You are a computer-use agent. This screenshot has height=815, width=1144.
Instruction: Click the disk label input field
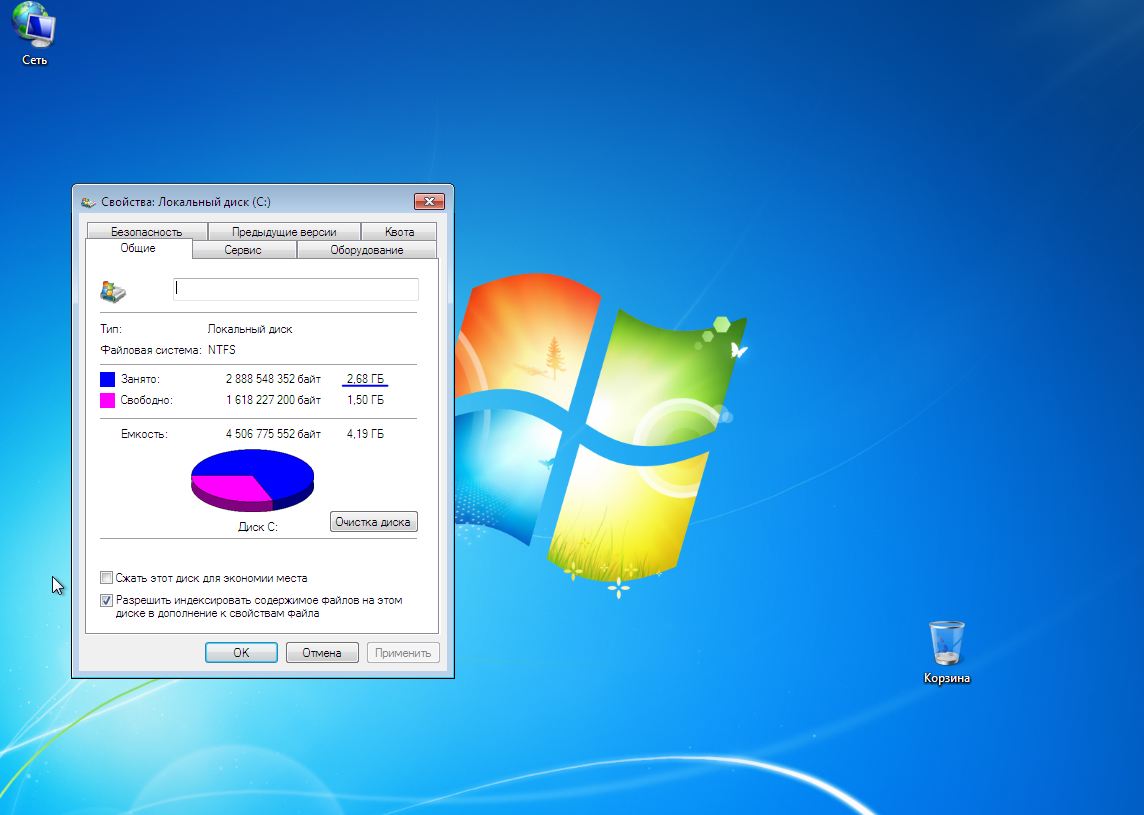tap(295, 289)
